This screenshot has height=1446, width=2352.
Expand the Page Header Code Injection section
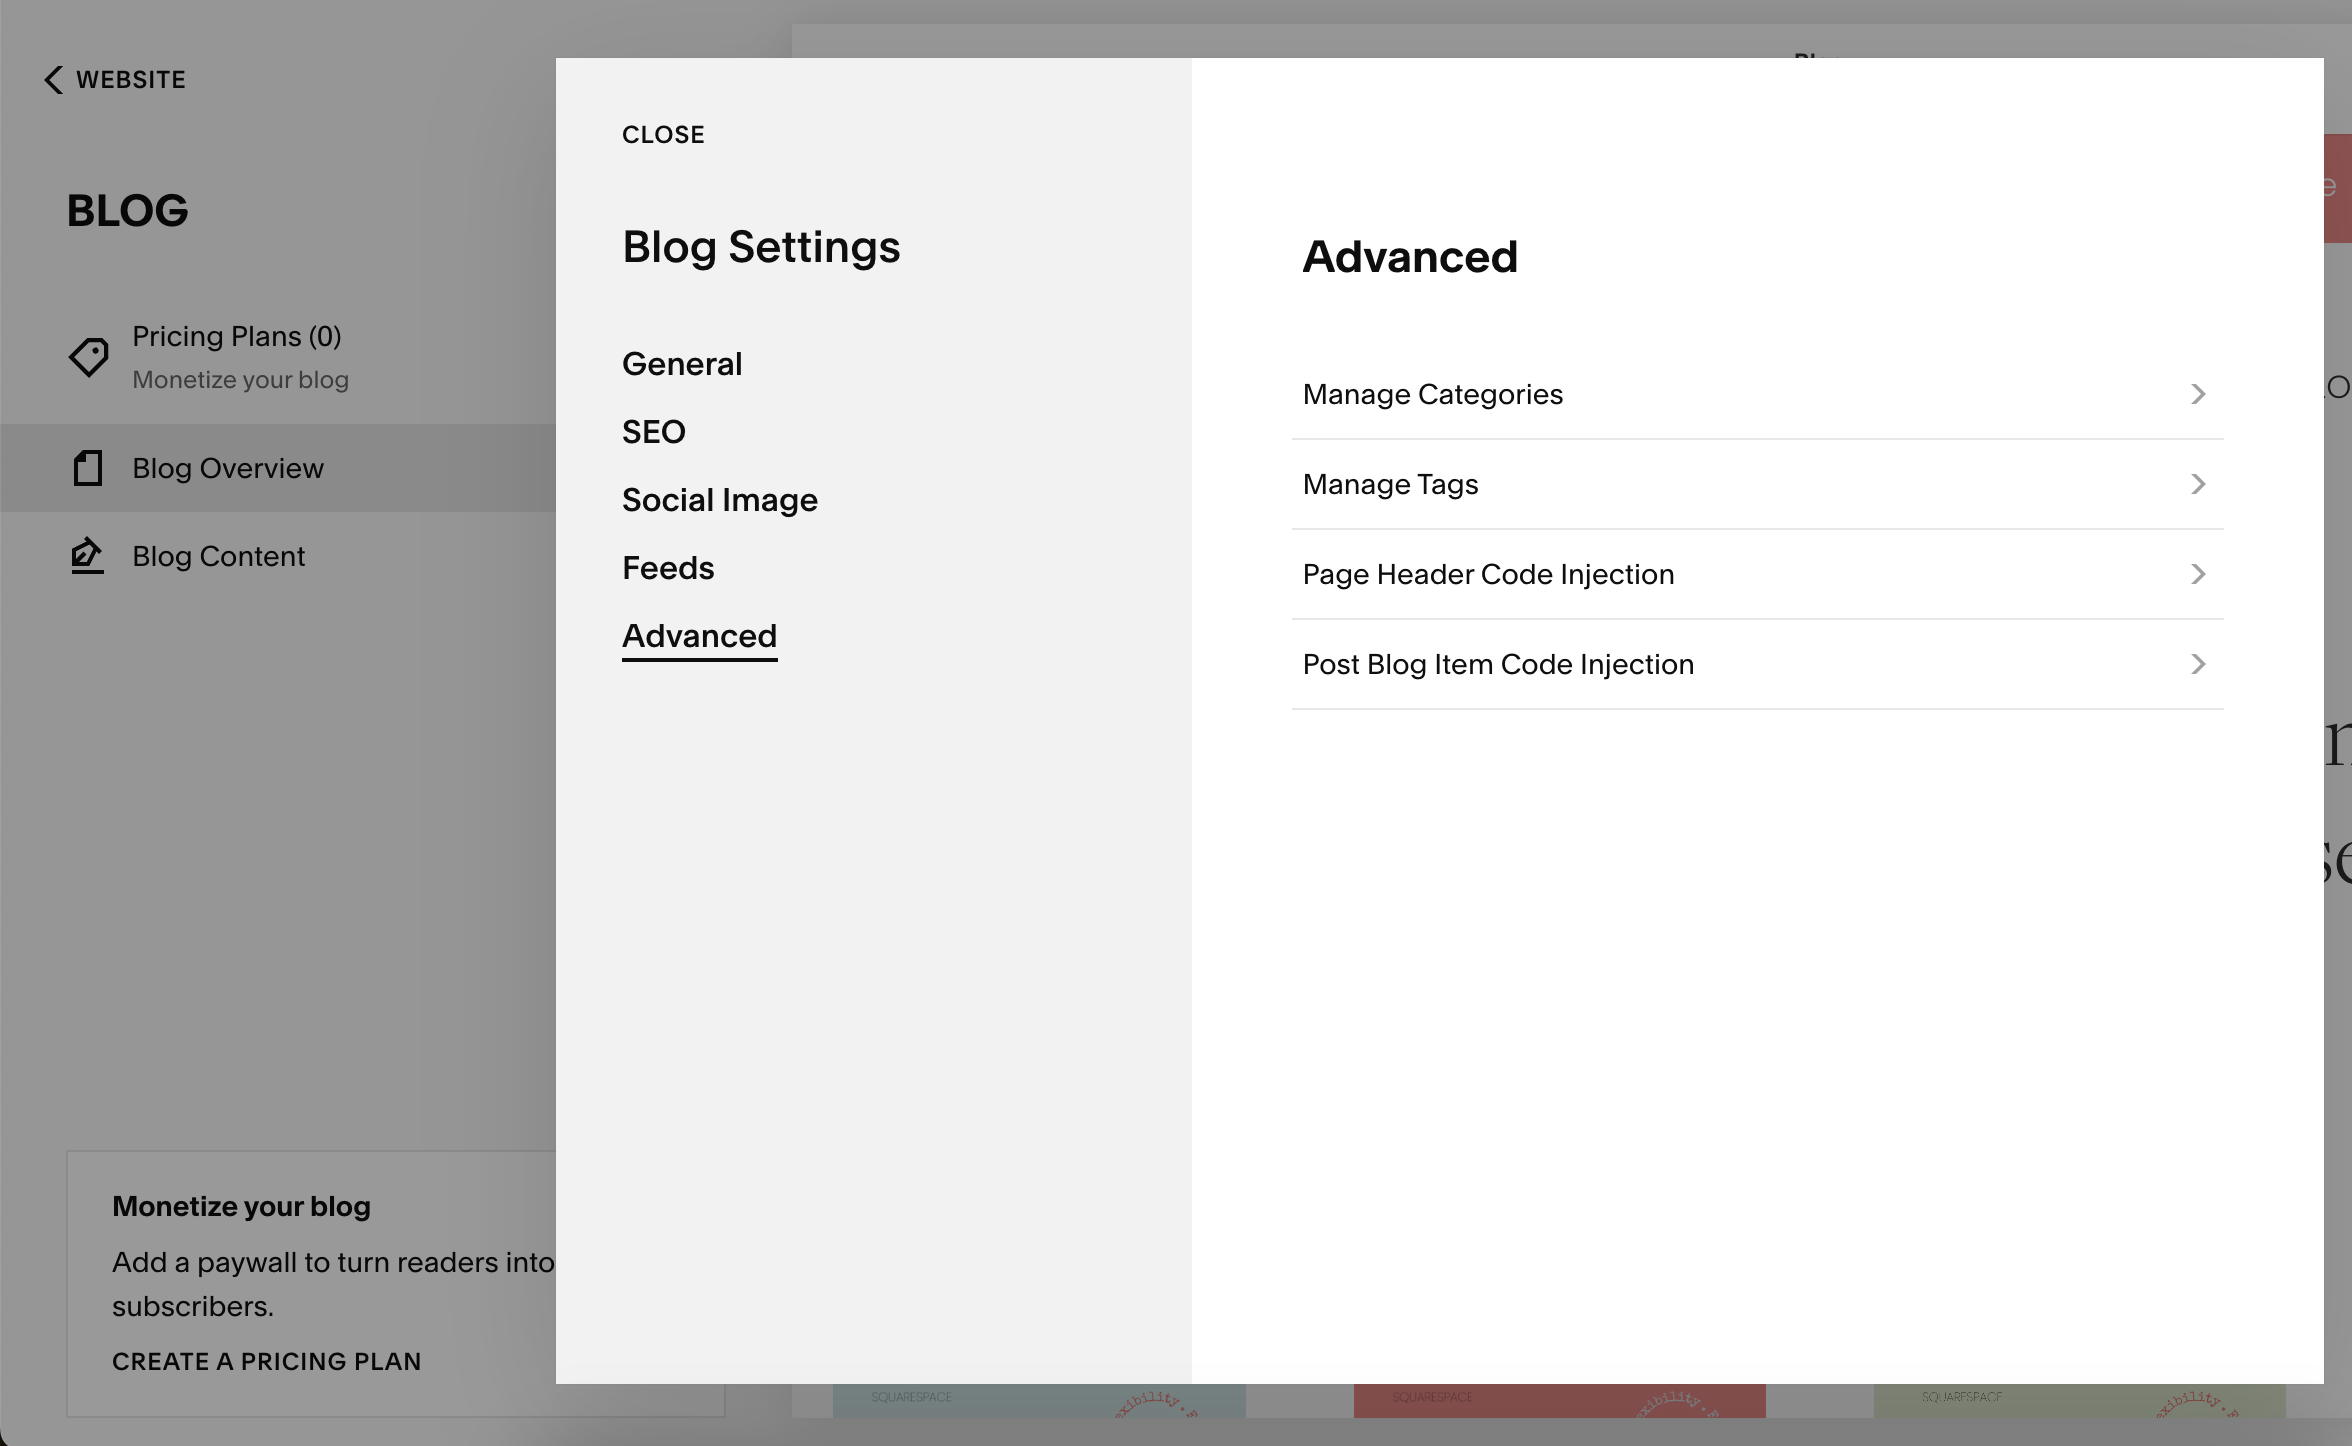tap(1488, 574)
